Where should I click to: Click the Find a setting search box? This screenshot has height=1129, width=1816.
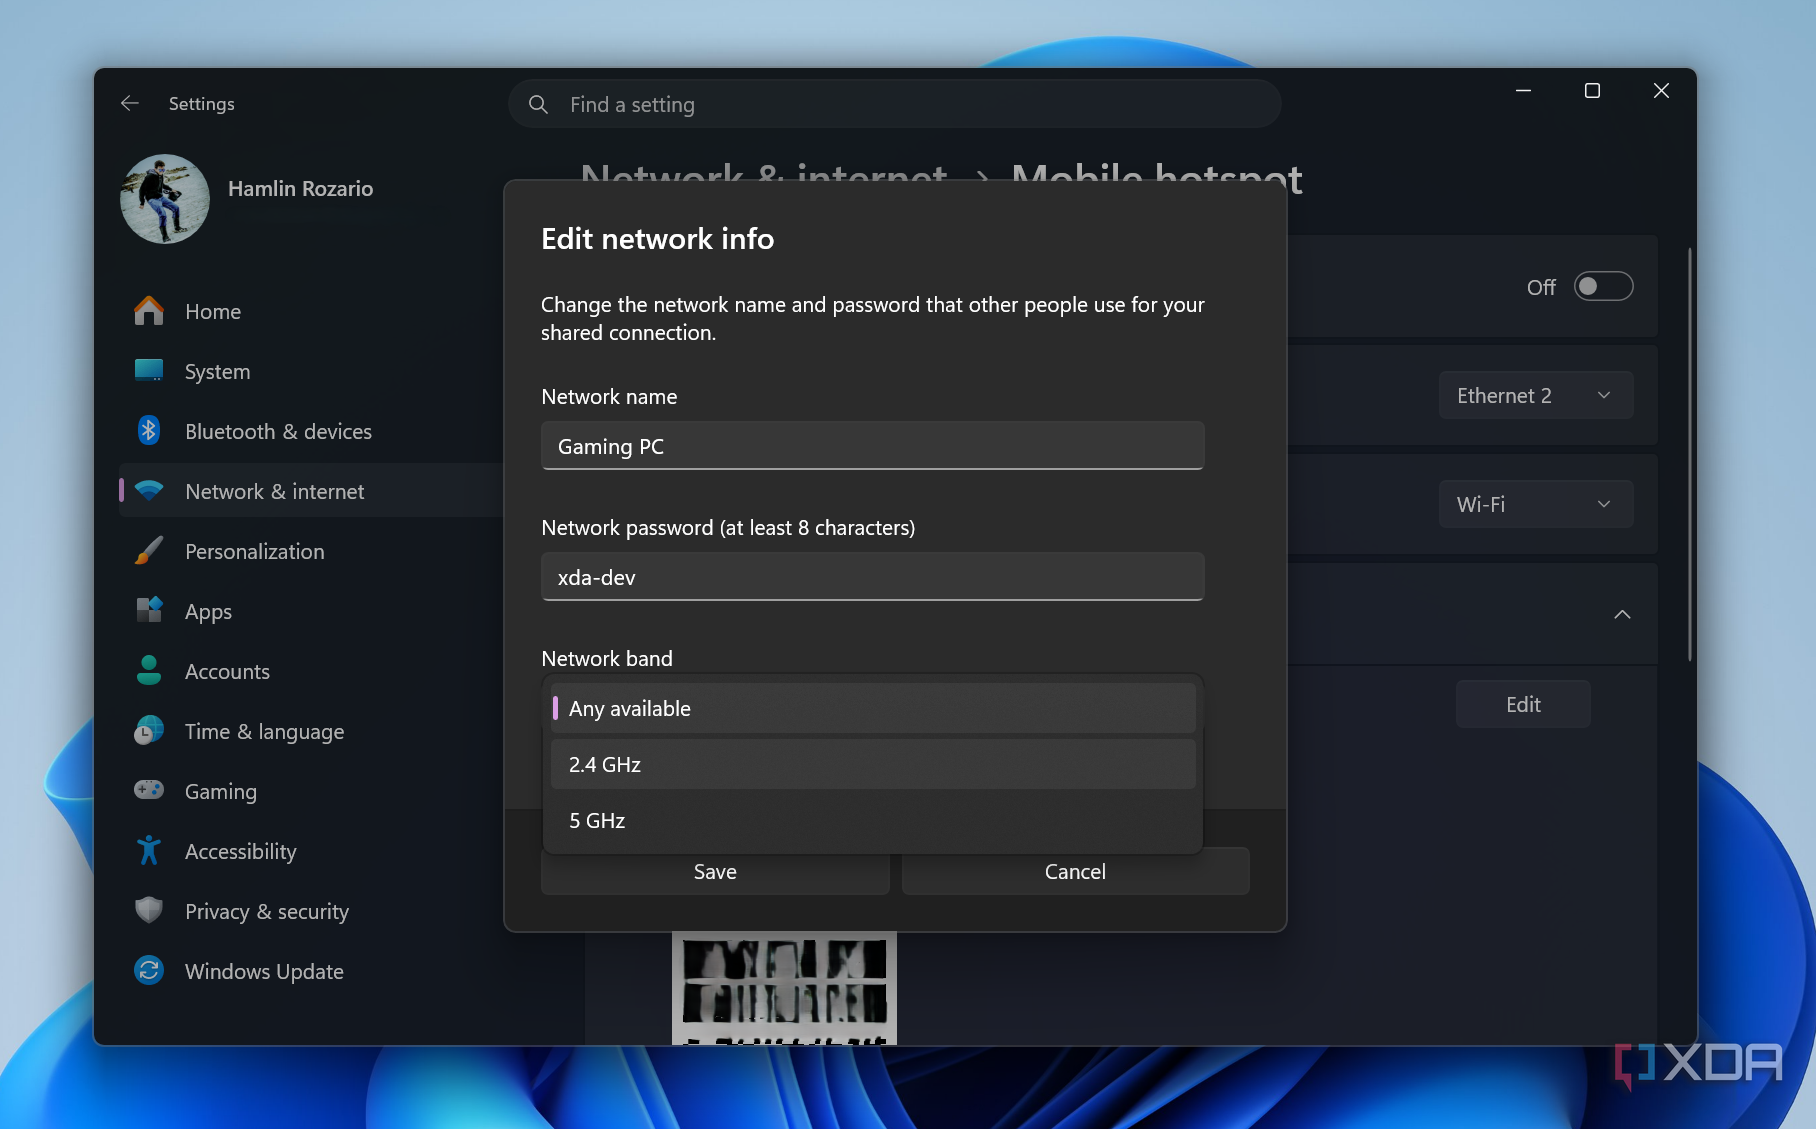click(x=895, y=104)
